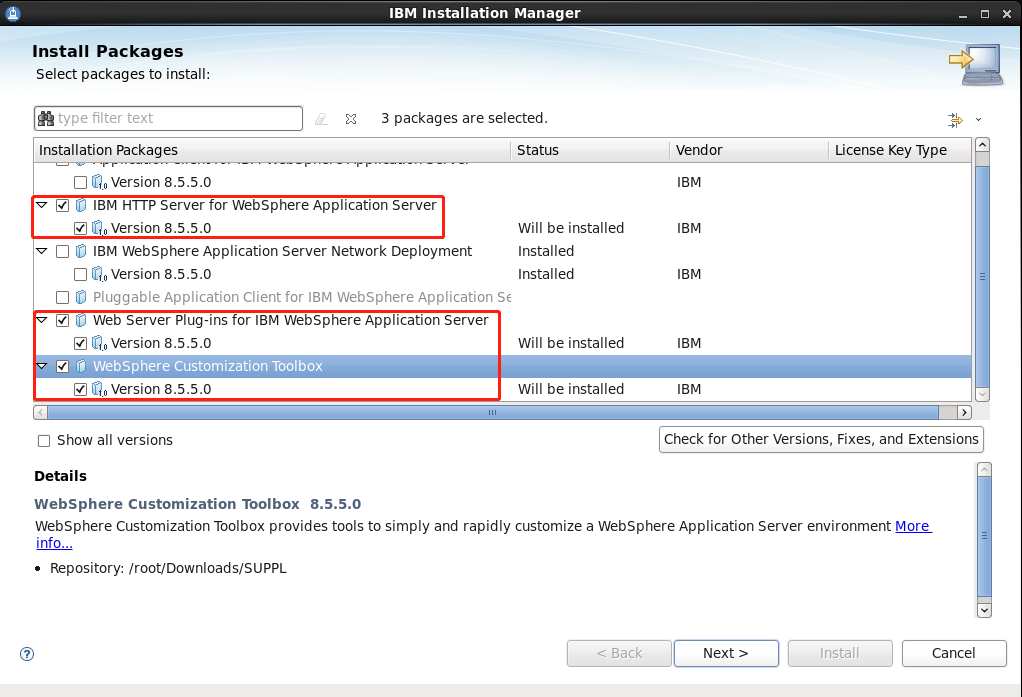Uncheck Version 8.5.5.0 under IBM HTTP Server
This screenshot has width=1022, height=697.
80,228
